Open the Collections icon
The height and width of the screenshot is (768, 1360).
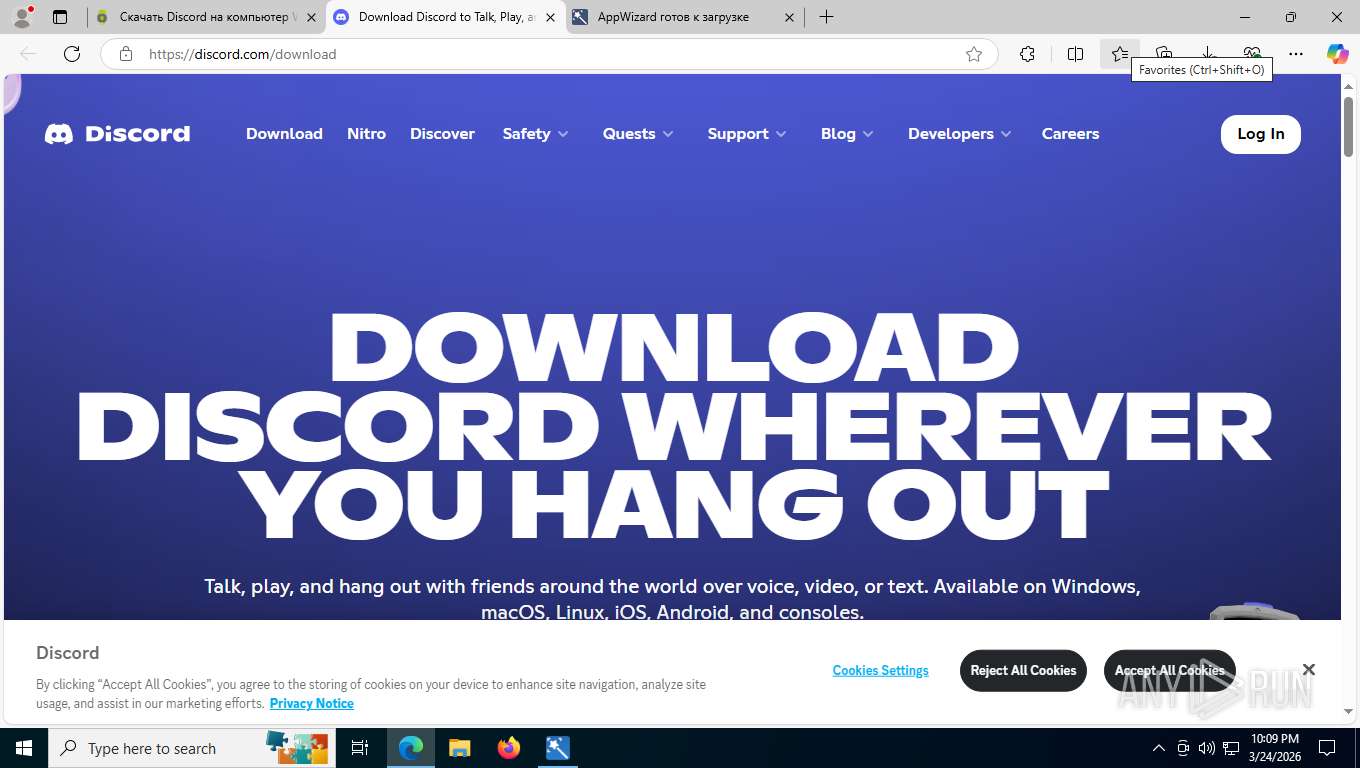click(x=1163, y=54)
